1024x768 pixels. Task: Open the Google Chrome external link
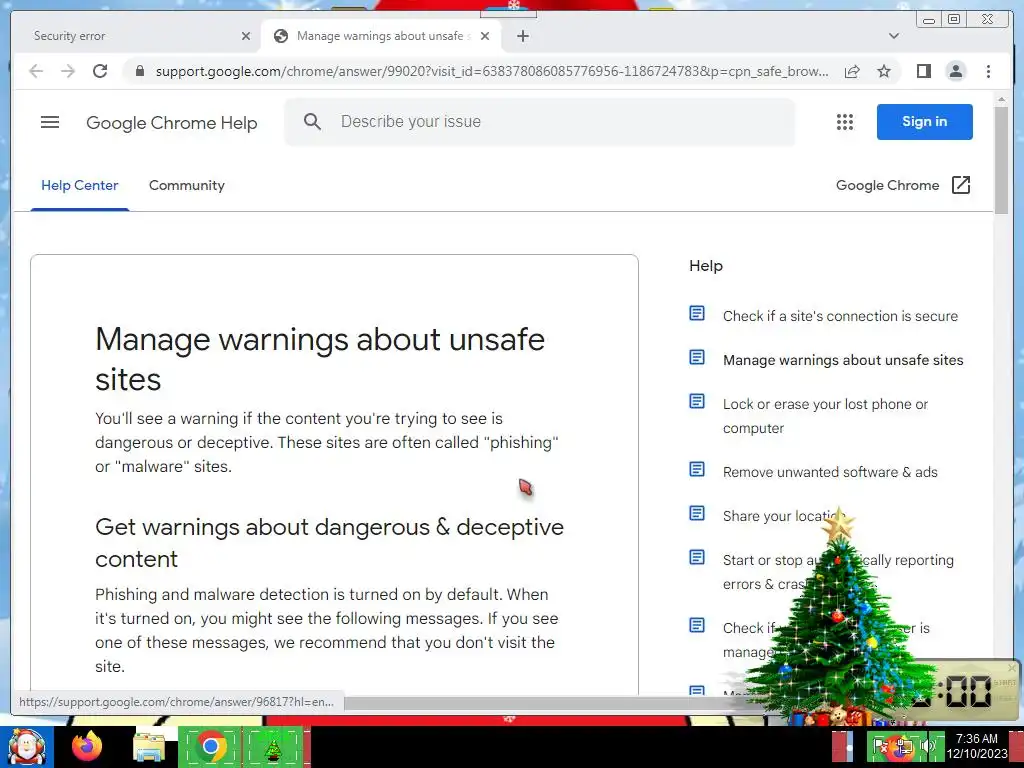tap(903, 185)
